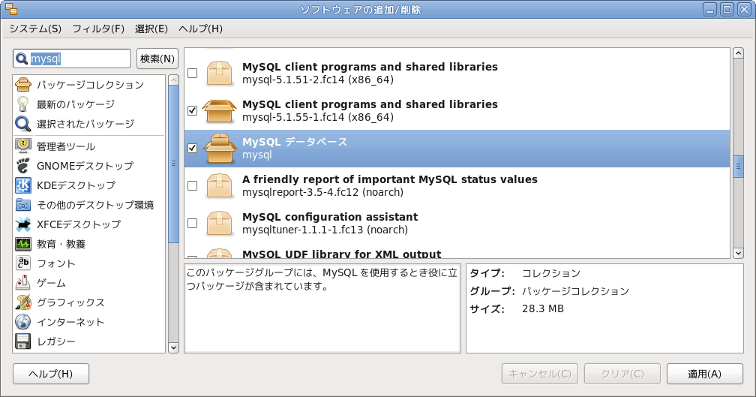The image size is (756, 397).
Task: Select 'A friendly report of important MySQL status values'
Action: click(390, 179)
